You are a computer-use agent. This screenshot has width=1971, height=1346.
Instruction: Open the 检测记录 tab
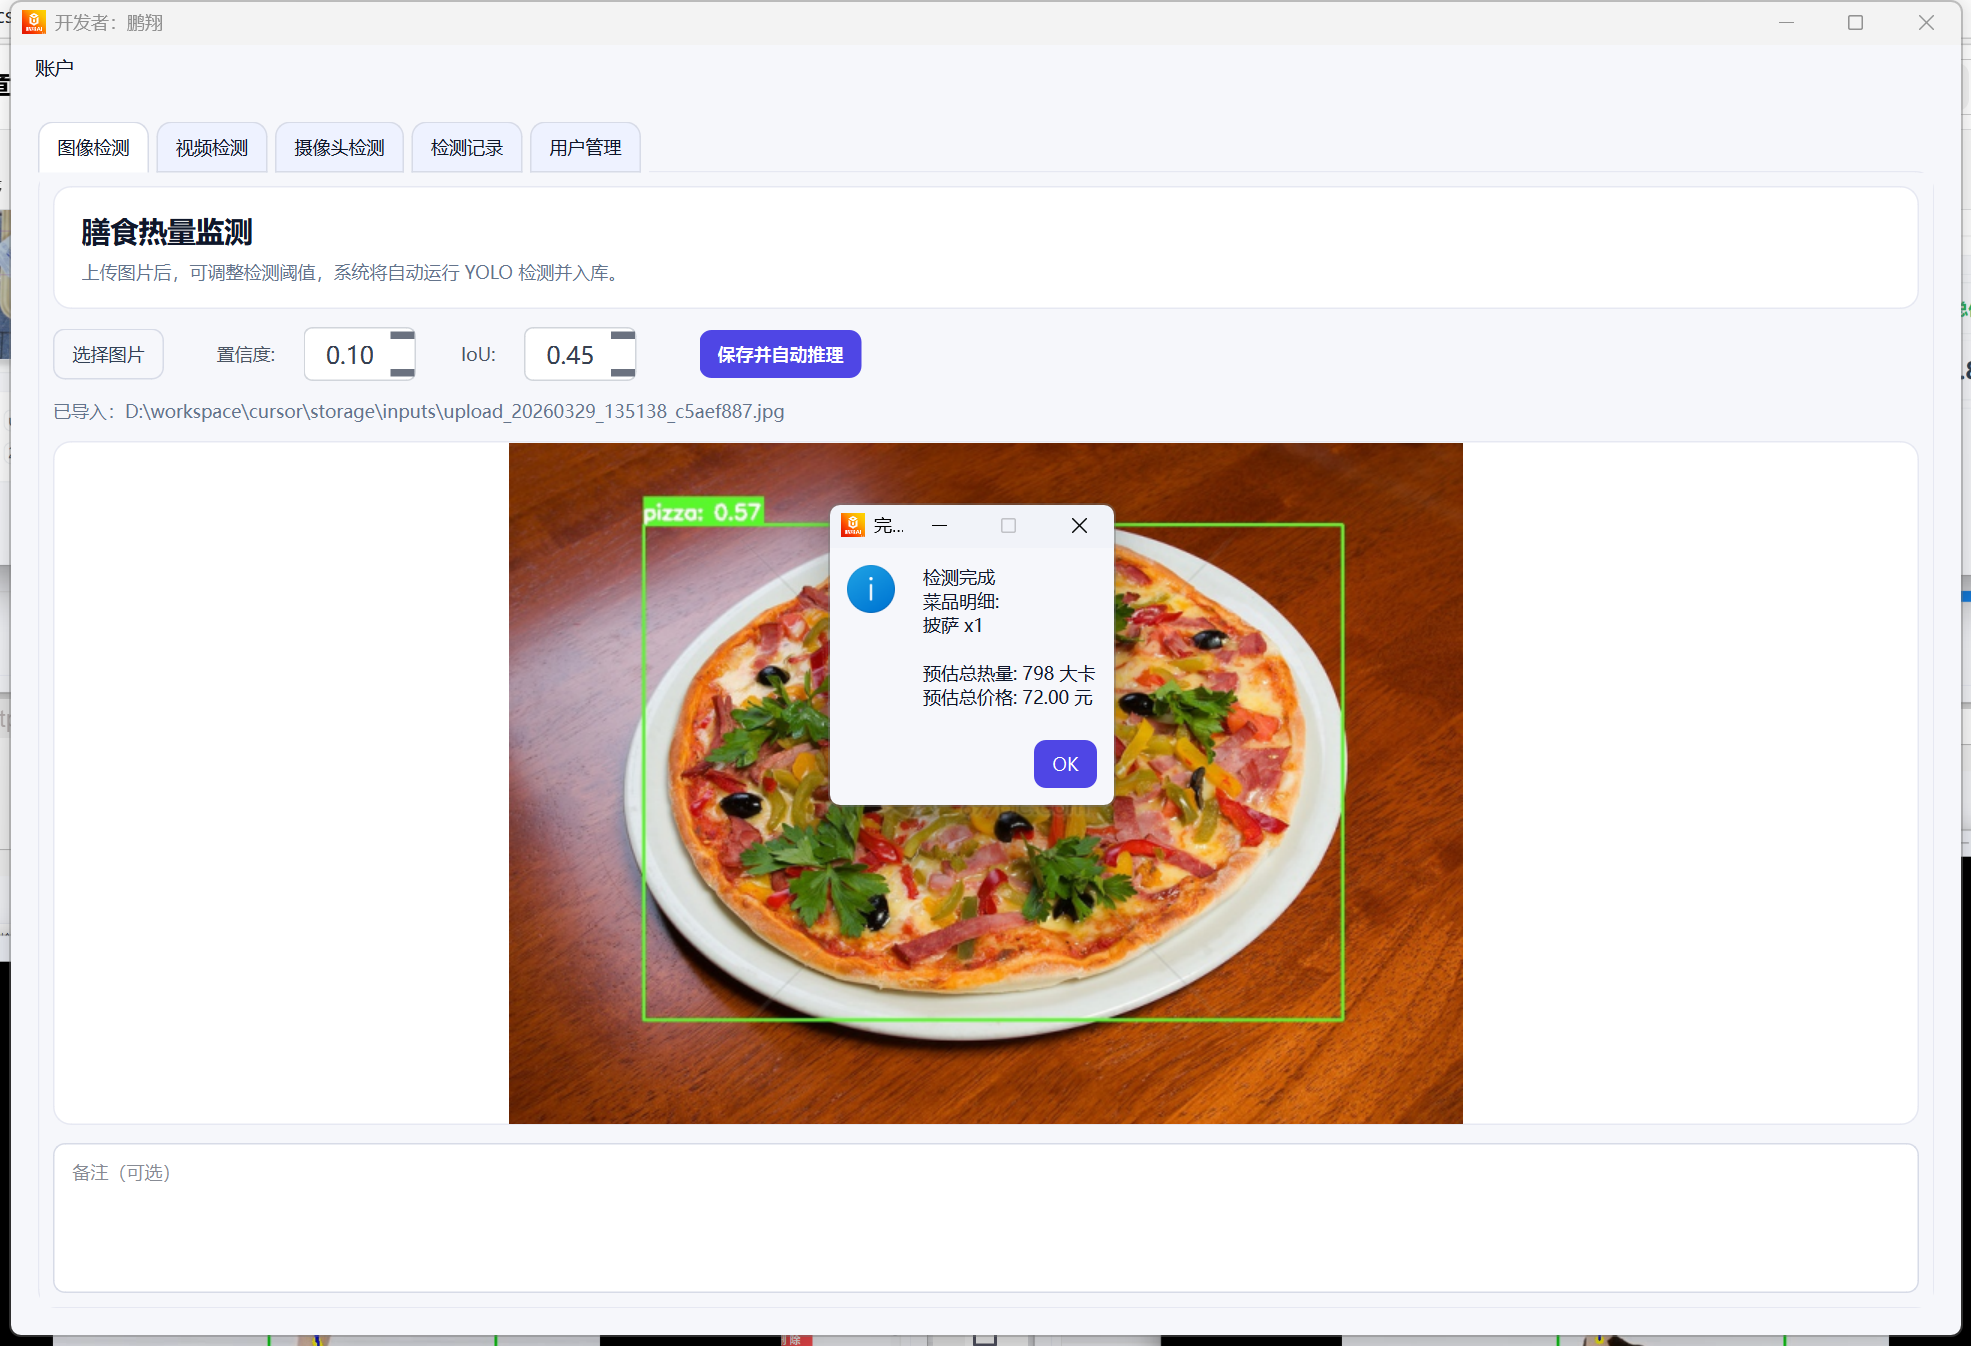(466, 148)
